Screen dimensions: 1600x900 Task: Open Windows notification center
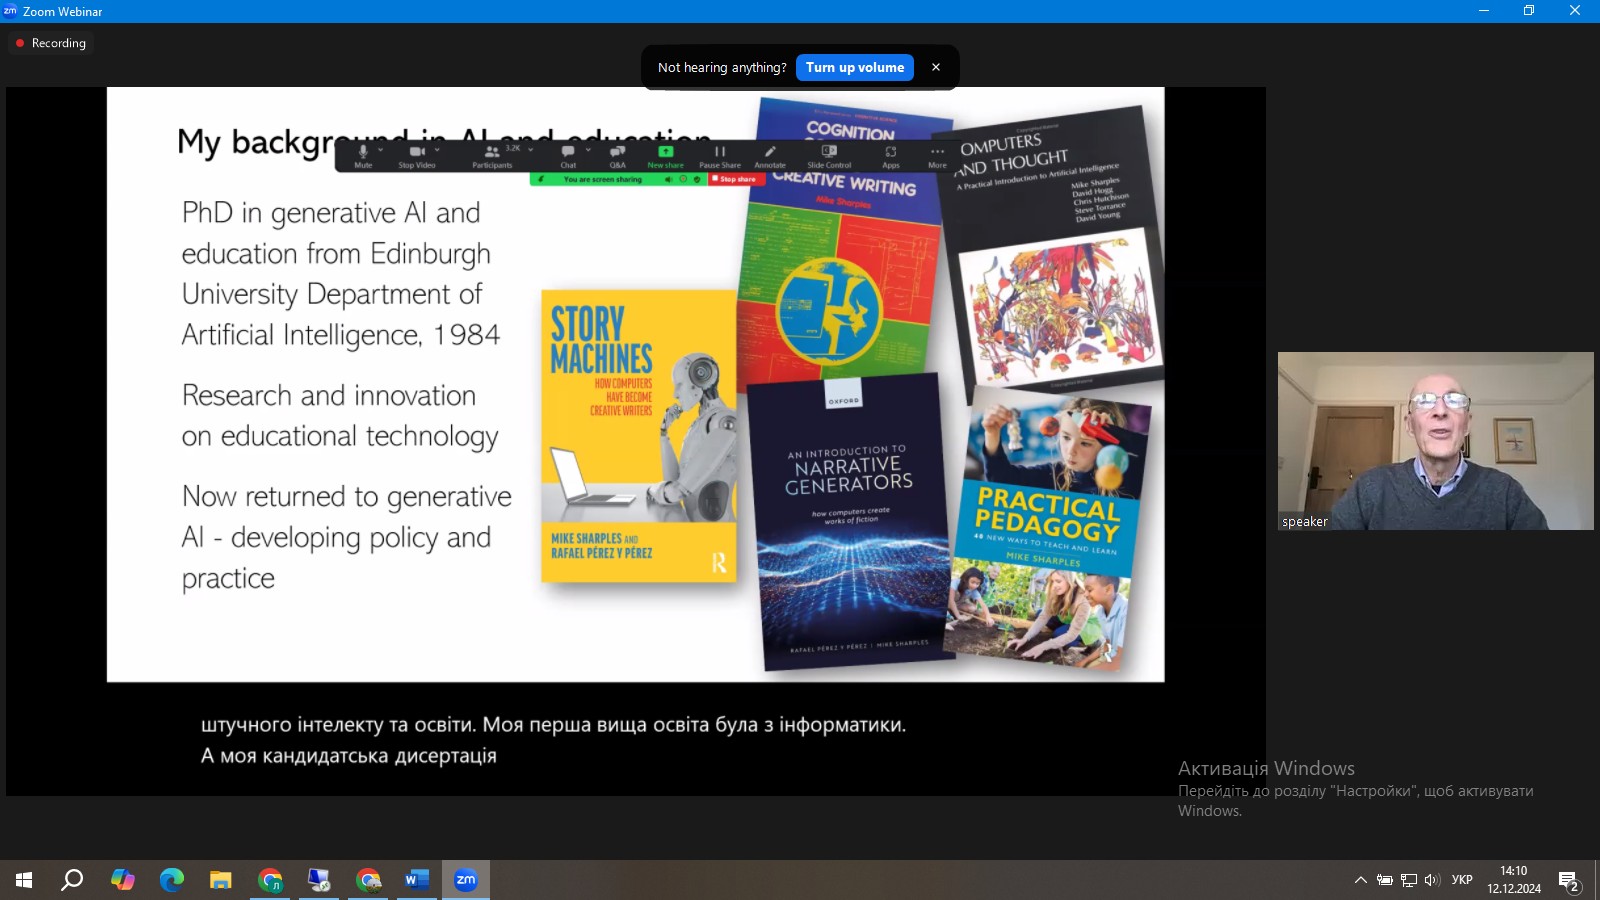(x=1569, y=880)
